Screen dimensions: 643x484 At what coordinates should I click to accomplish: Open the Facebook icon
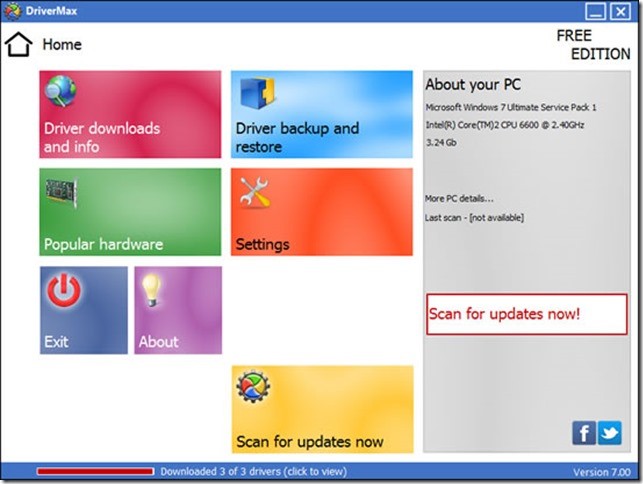584,433
